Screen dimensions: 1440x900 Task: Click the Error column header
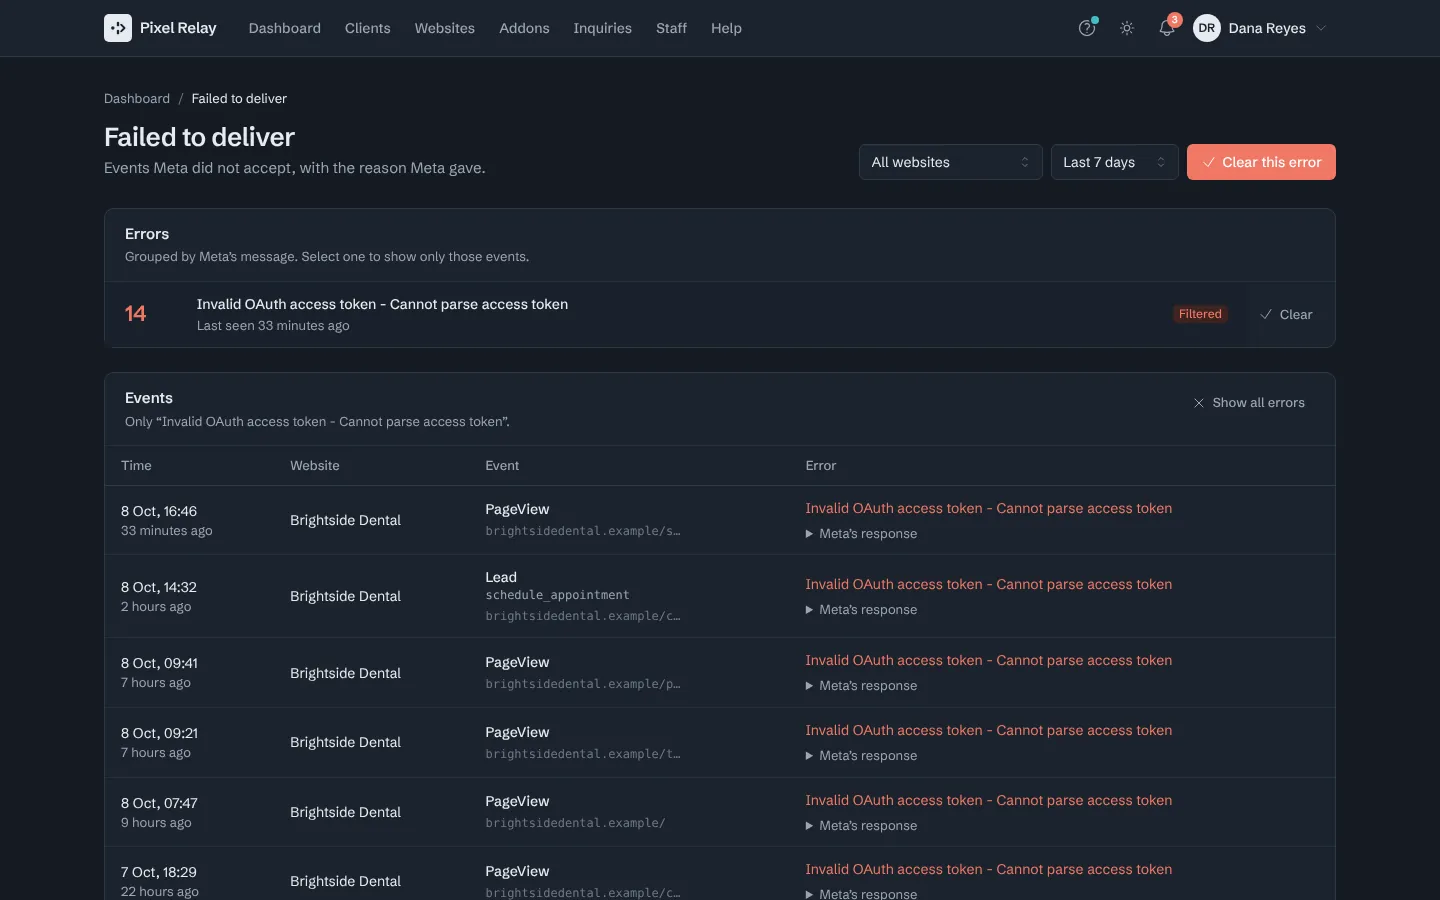click(x=821, y=466)
